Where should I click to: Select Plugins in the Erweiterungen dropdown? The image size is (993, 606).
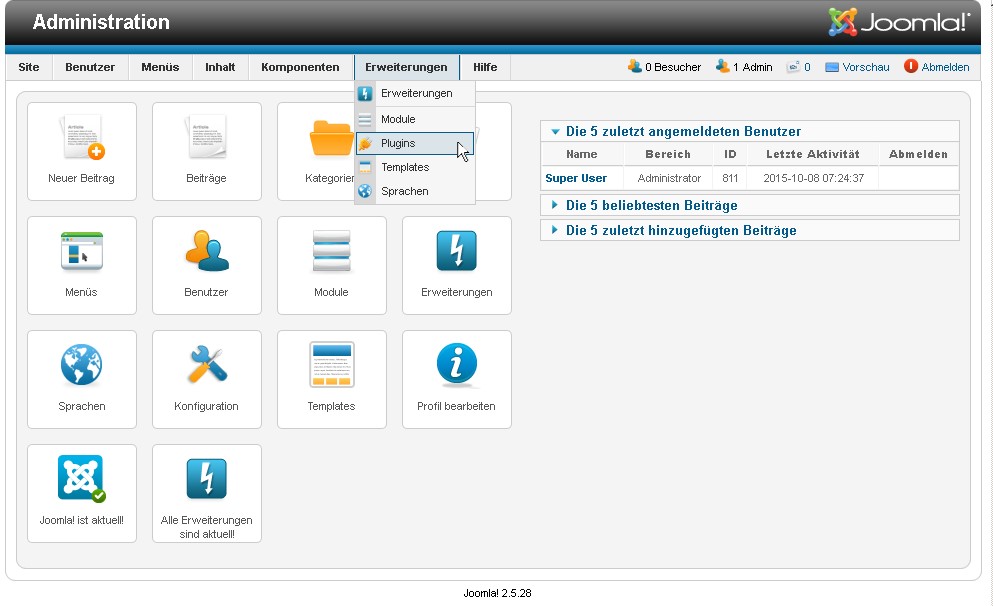click(x=398, y=143)
